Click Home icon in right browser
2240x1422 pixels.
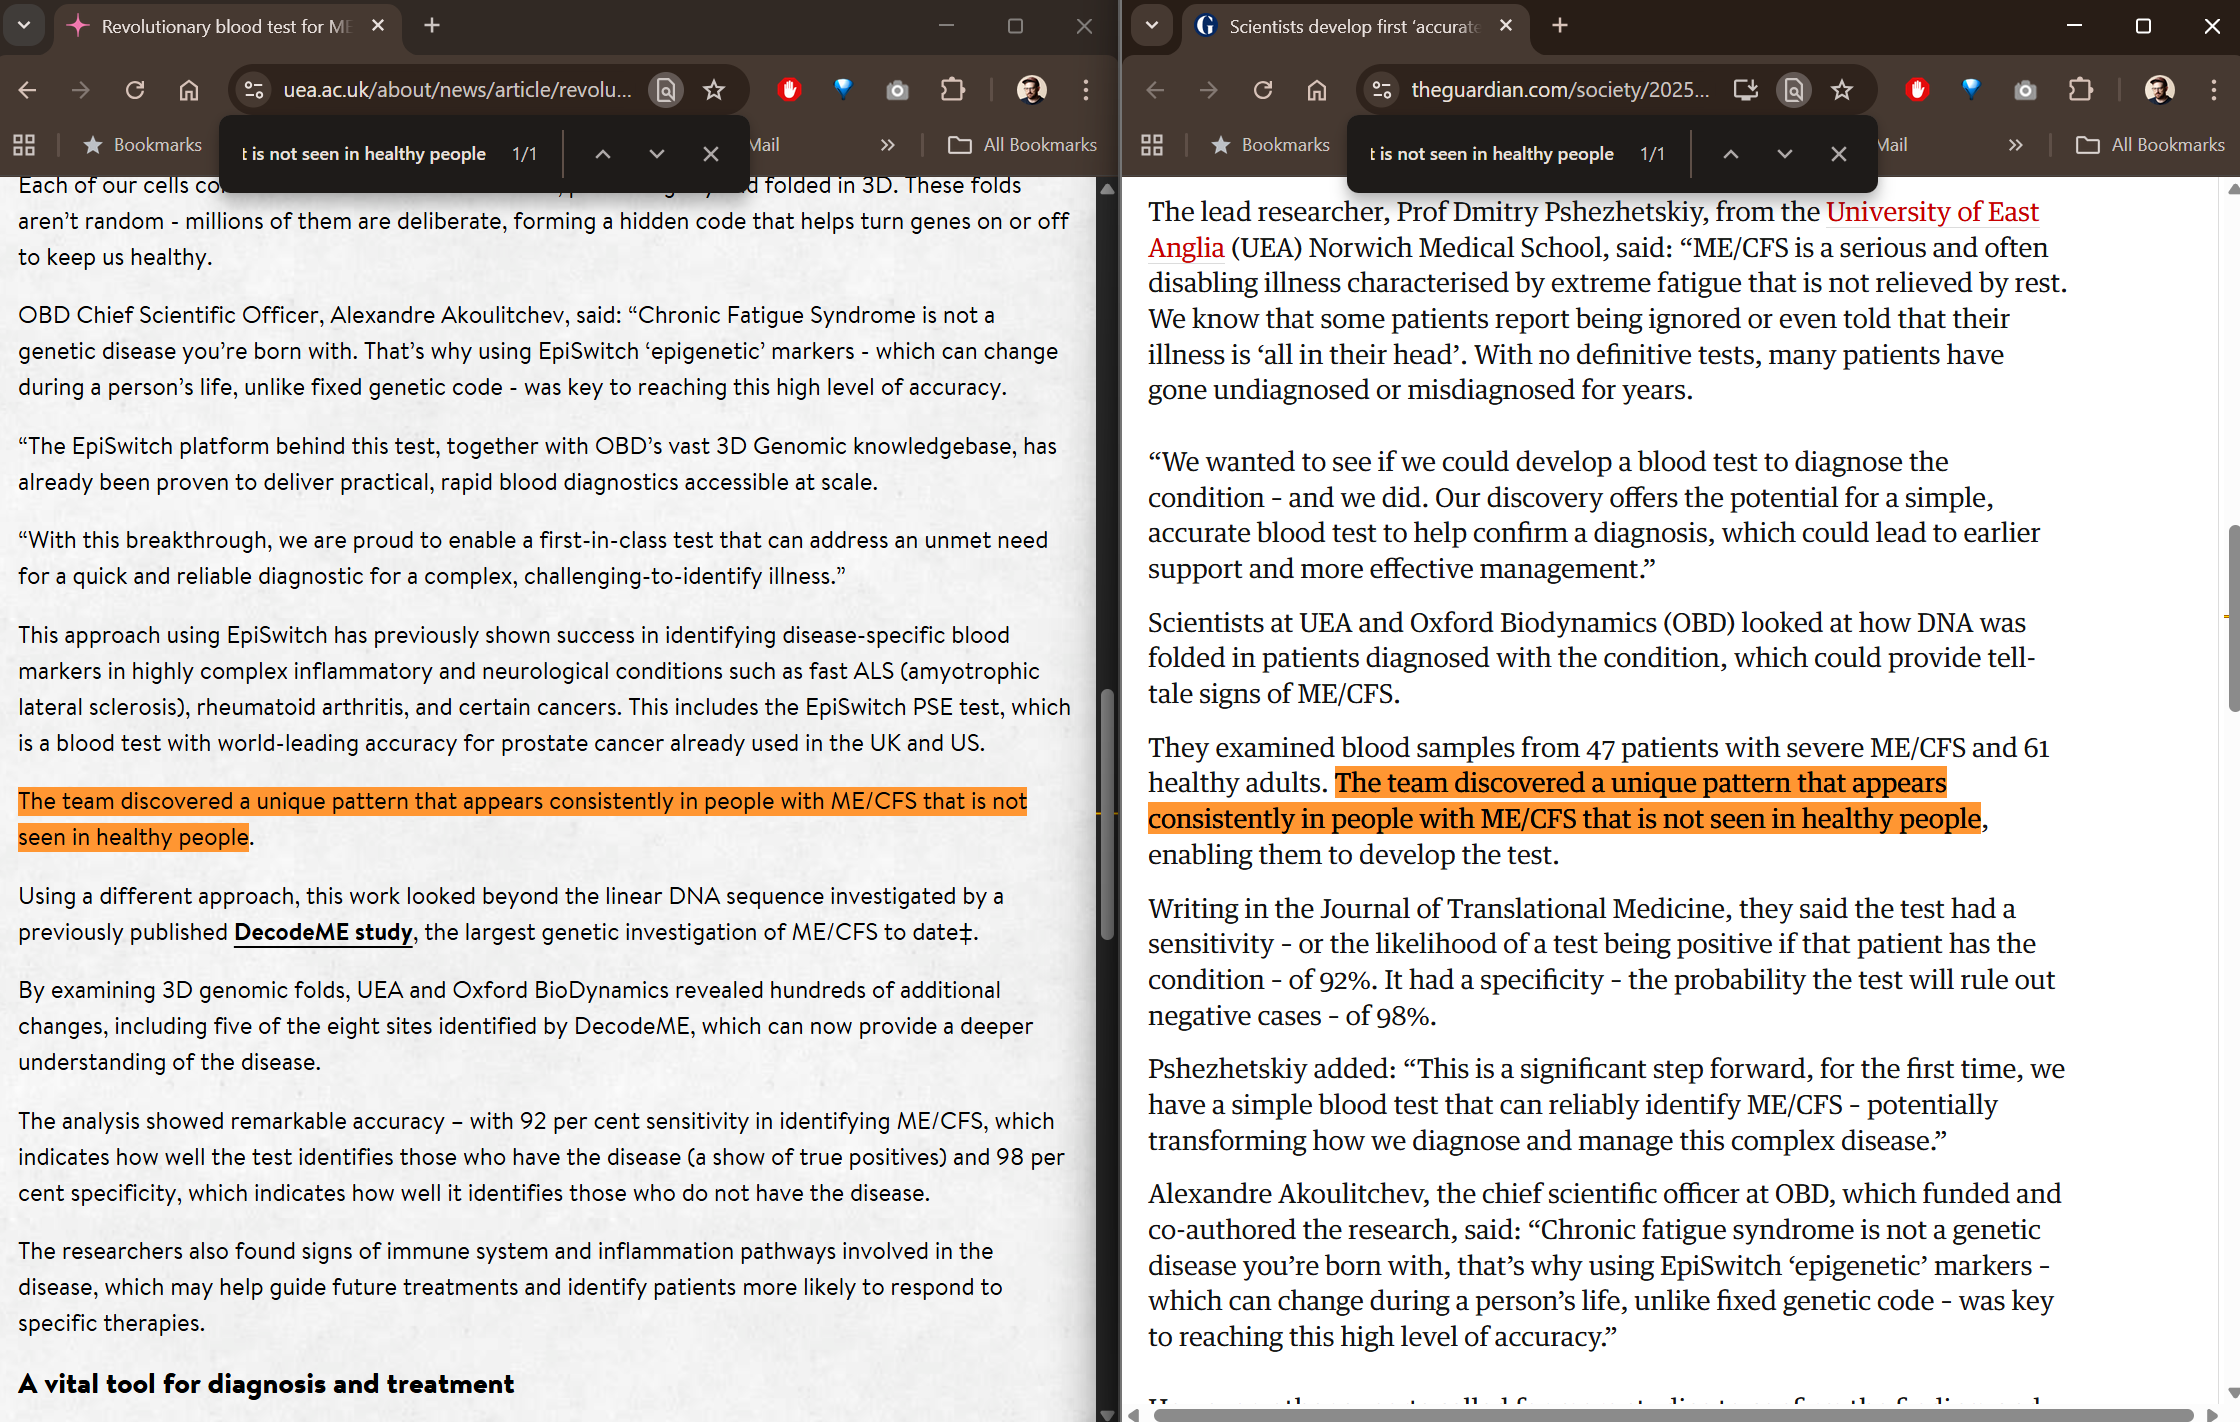point(1316,90)
